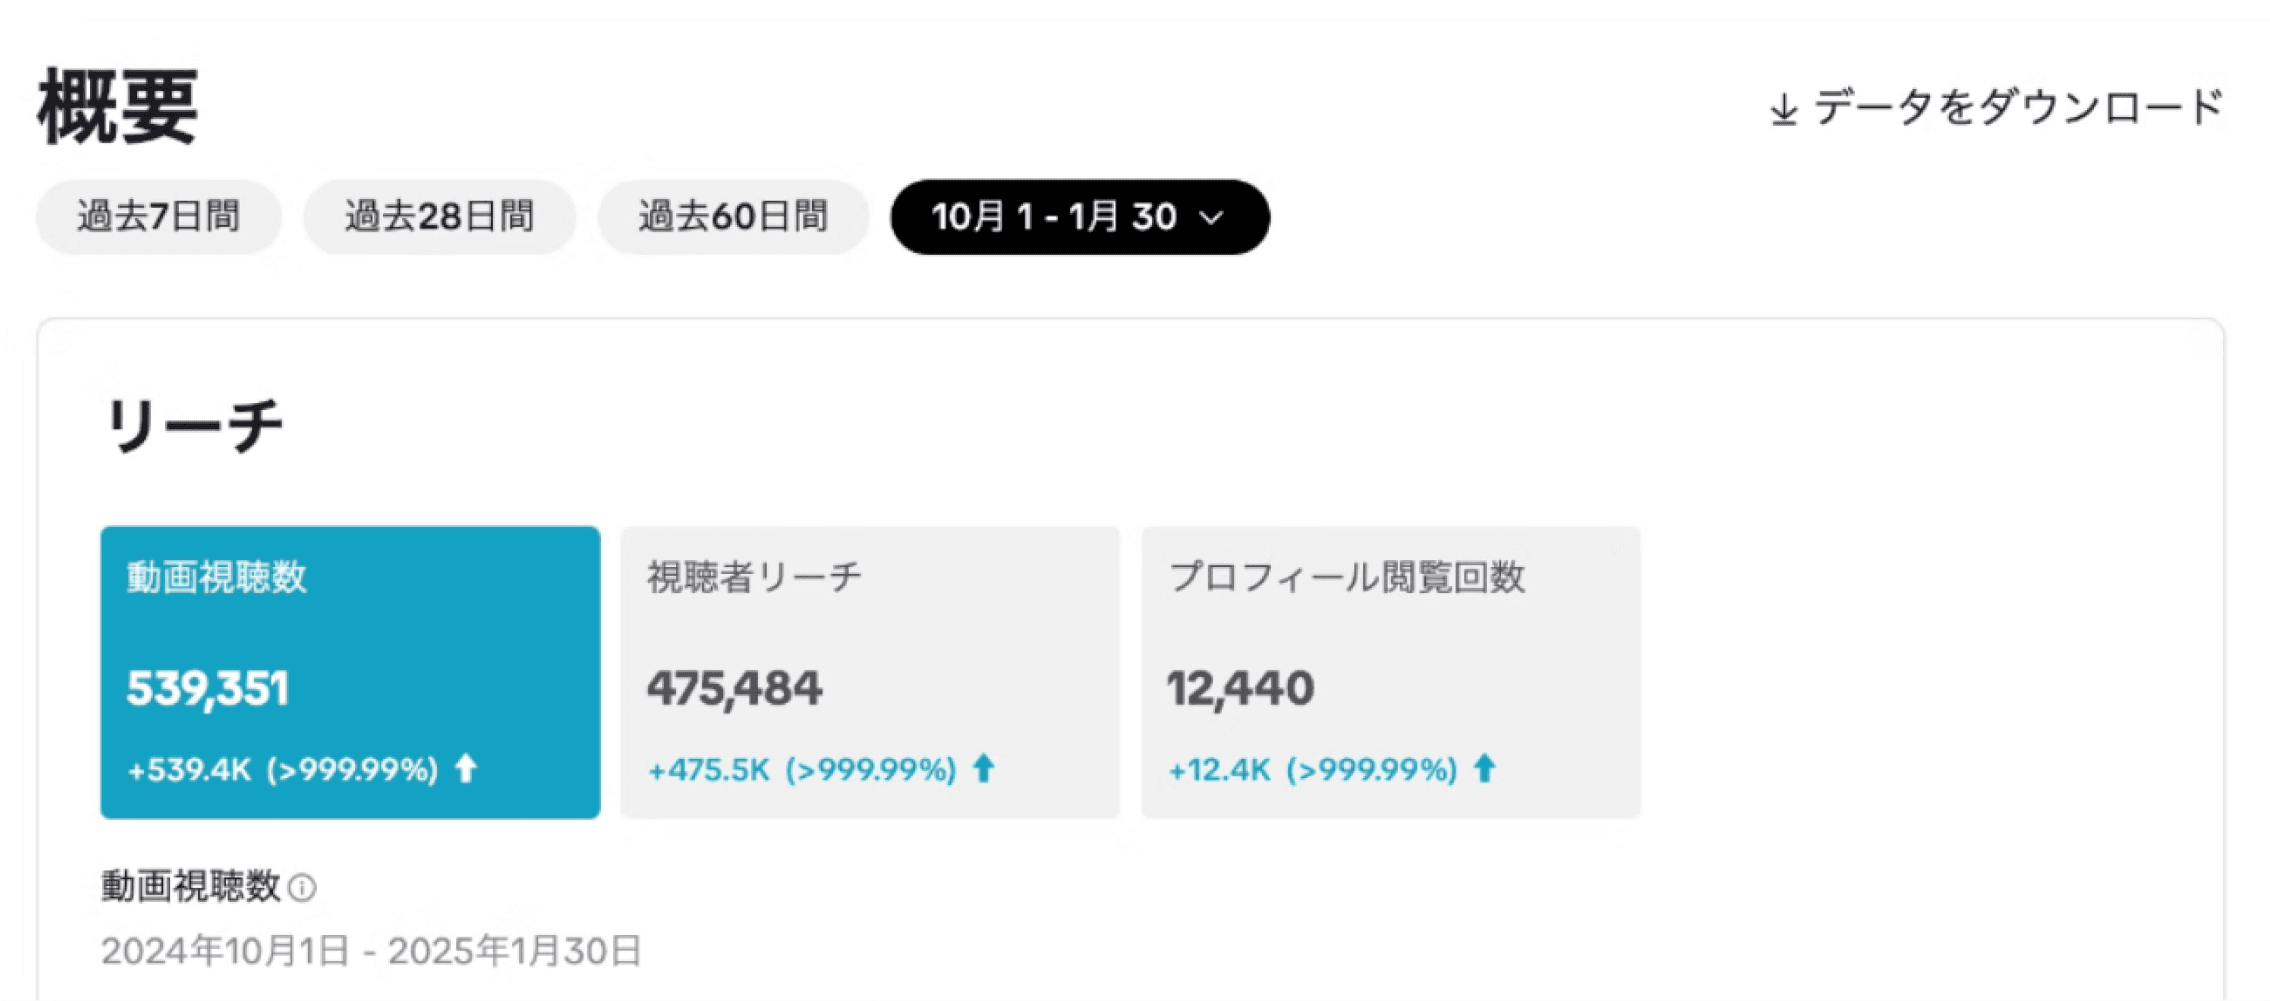The image size is (2270, 1001).
Task: Select the 過去28日間 time filter
Action: tap(440, 216)
